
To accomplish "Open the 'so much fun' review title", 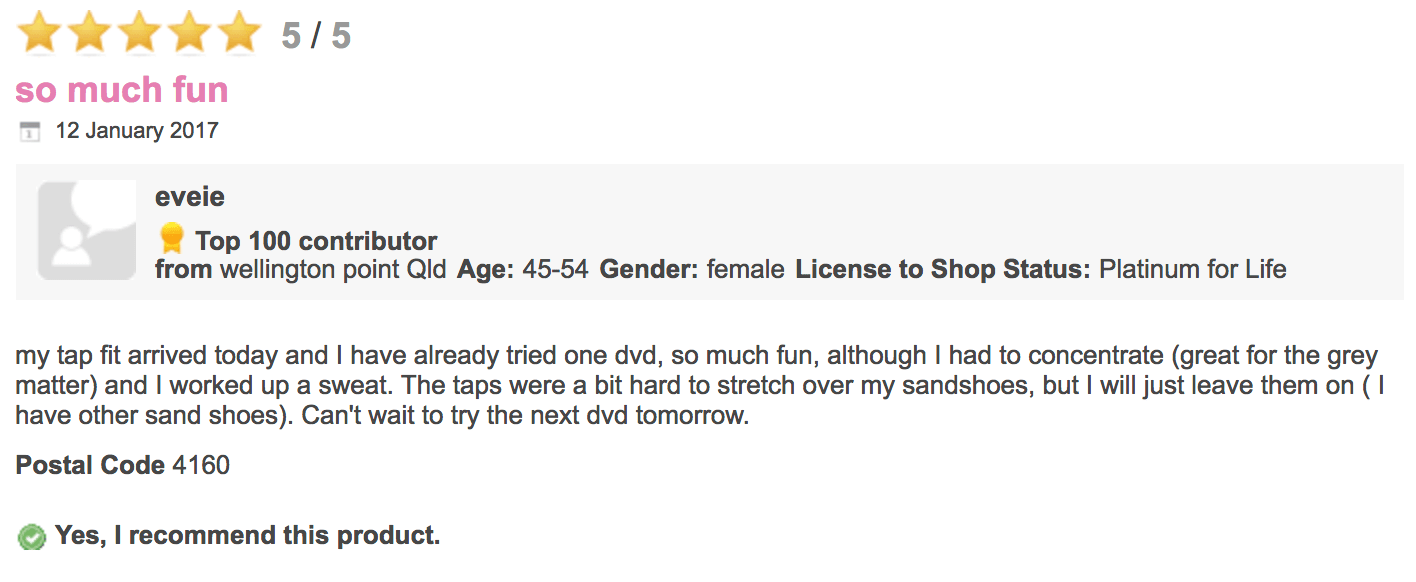I will coord(122,90).
